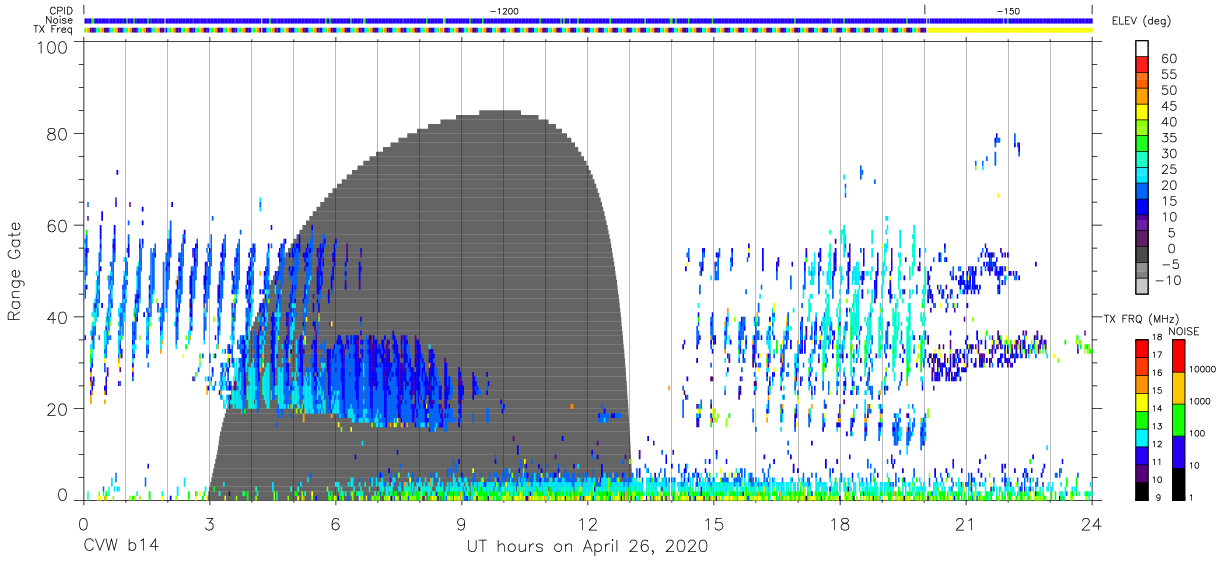Click the -10 label on elevation colorbar
Viewport: 1228px width, 567px height.
click(1167, 279)
